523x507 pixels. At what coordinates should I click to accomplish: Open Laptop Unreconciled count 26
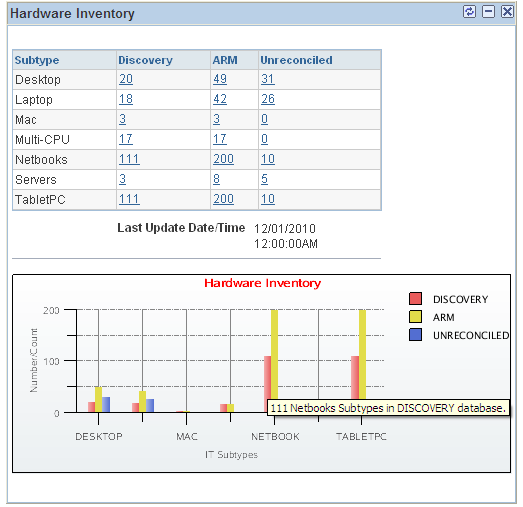point(268,99)
